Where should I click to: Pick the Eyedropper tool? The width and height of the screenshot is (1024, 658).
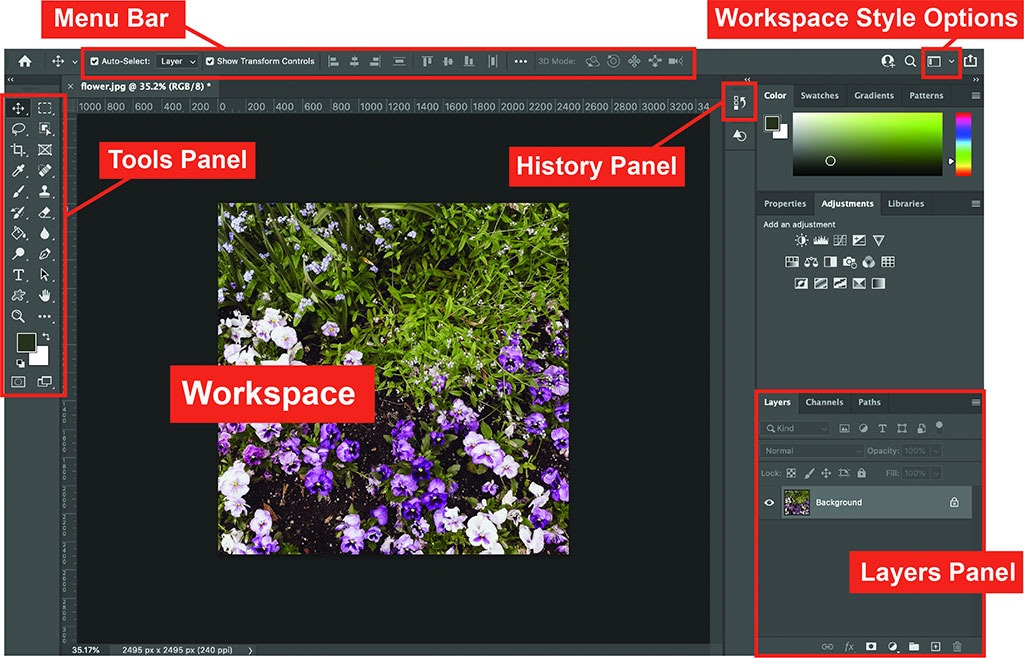click(18, 171)
